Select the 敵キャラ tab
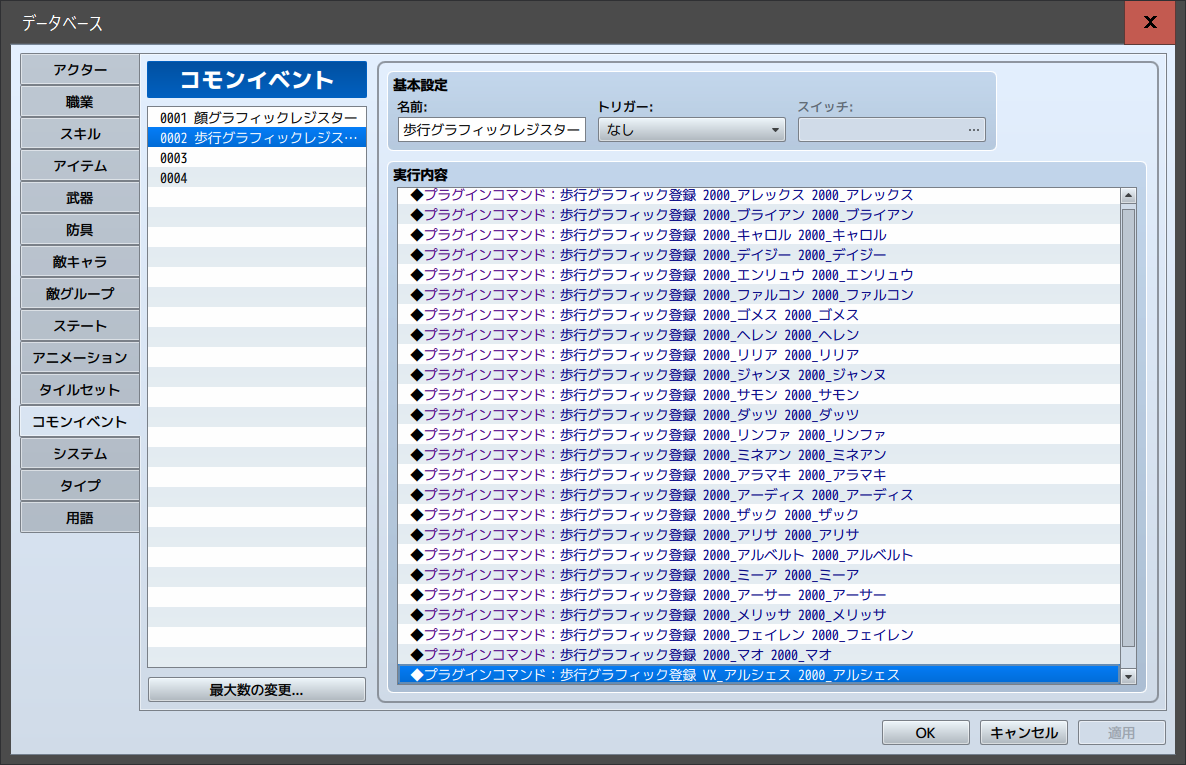The width and height of the screenshot is (1186, 765). tap(79, 262)
